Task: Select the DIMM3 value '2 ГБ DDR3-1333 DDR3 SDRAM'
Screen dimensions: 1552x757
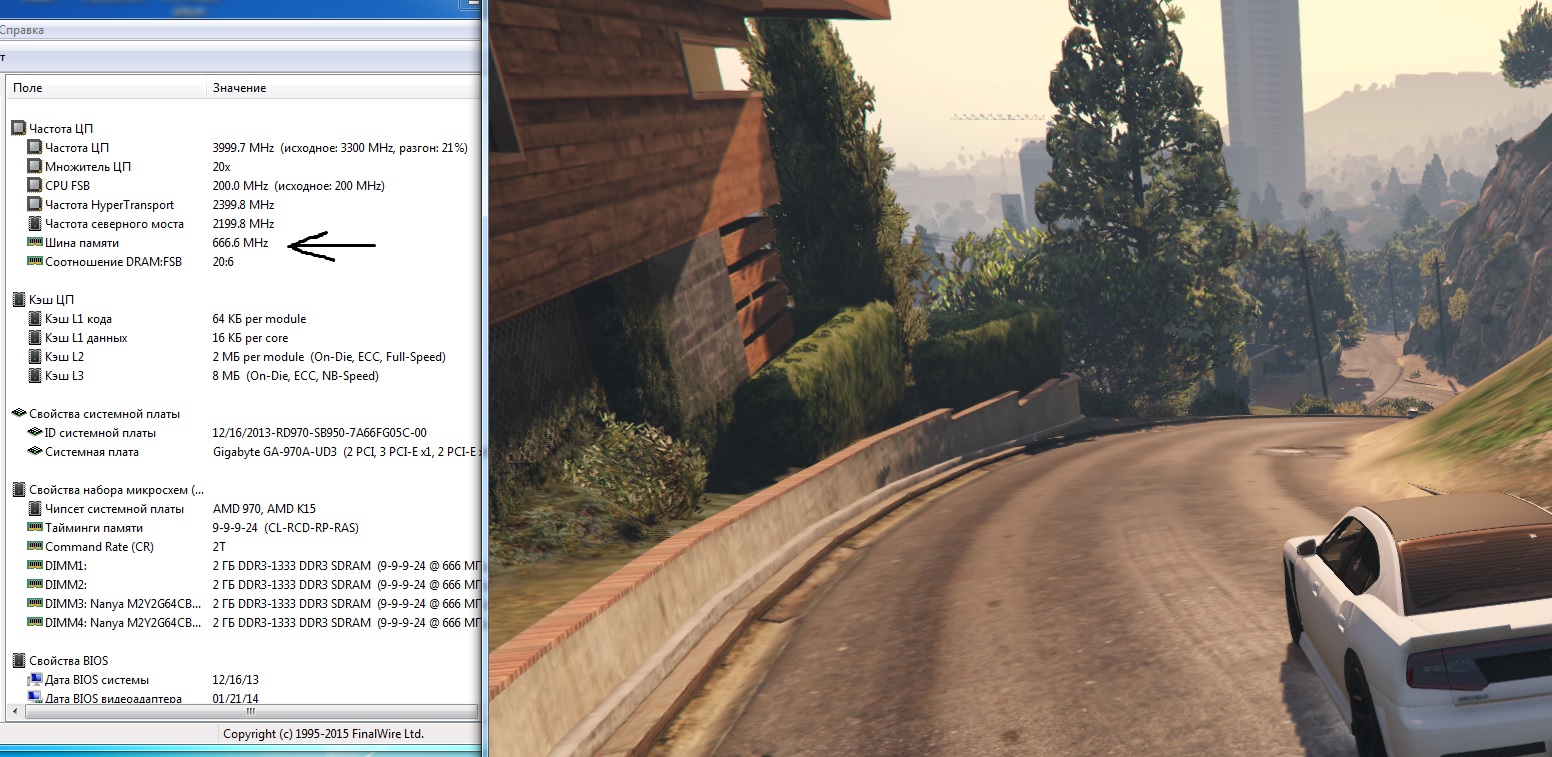Action: 292,604
